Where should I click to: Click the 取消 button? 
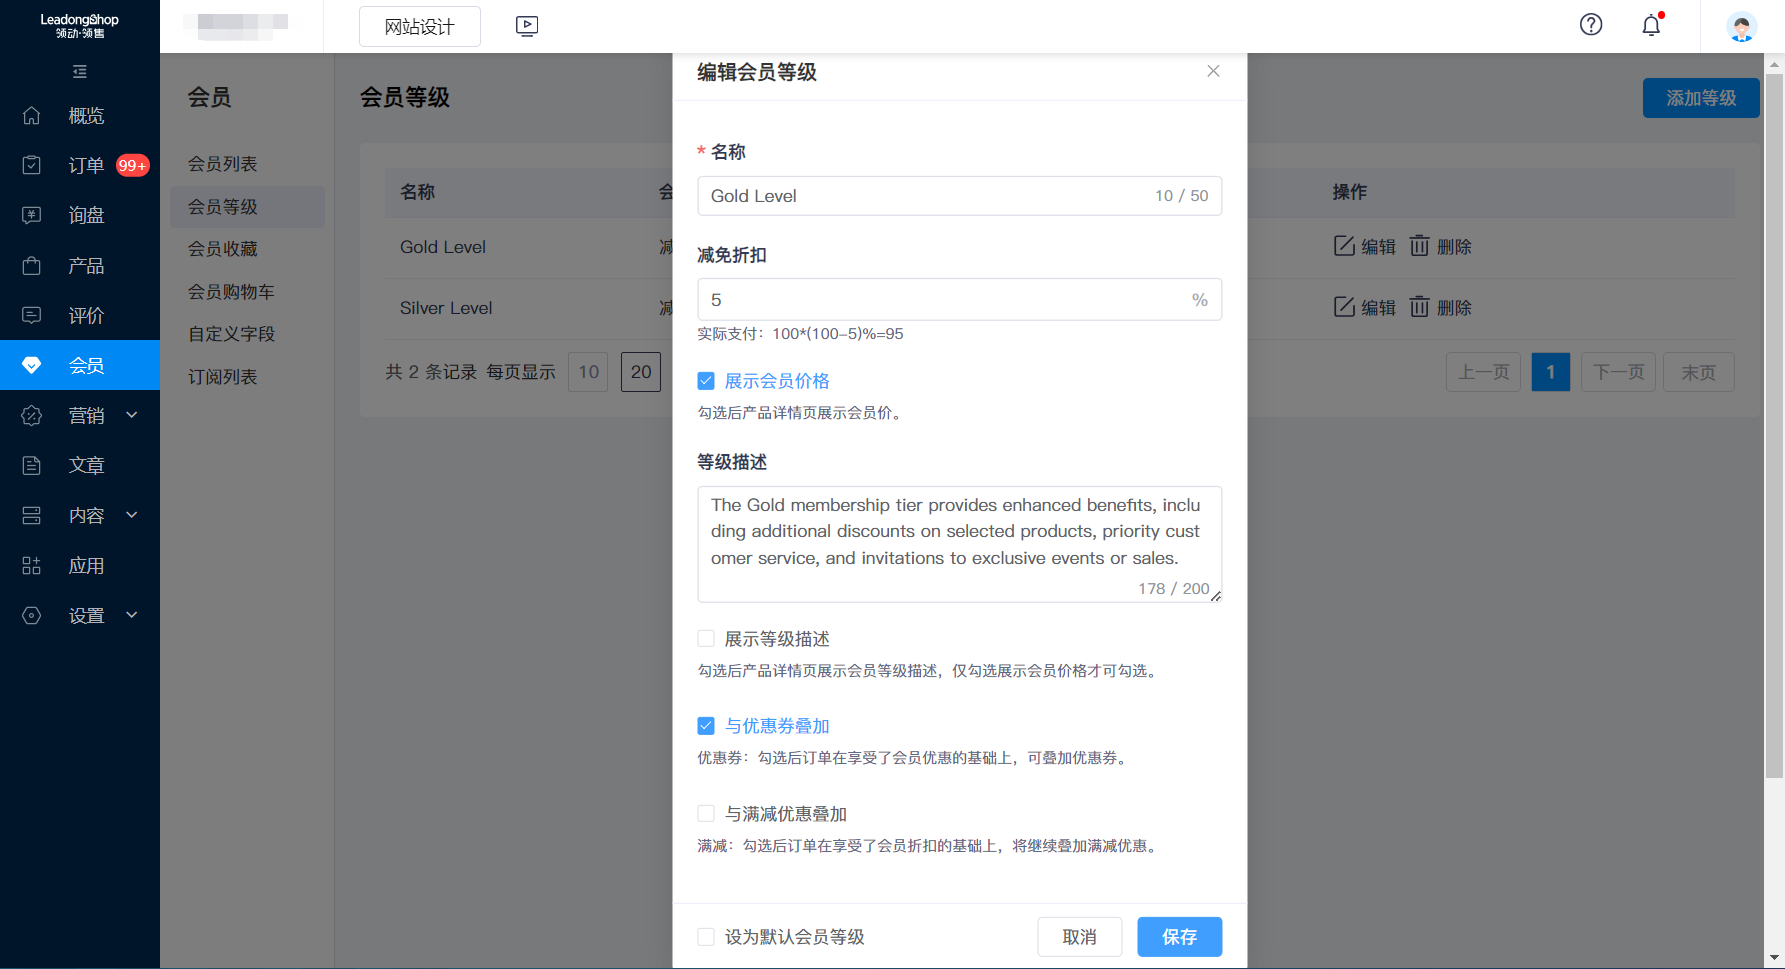point(1079,937)
